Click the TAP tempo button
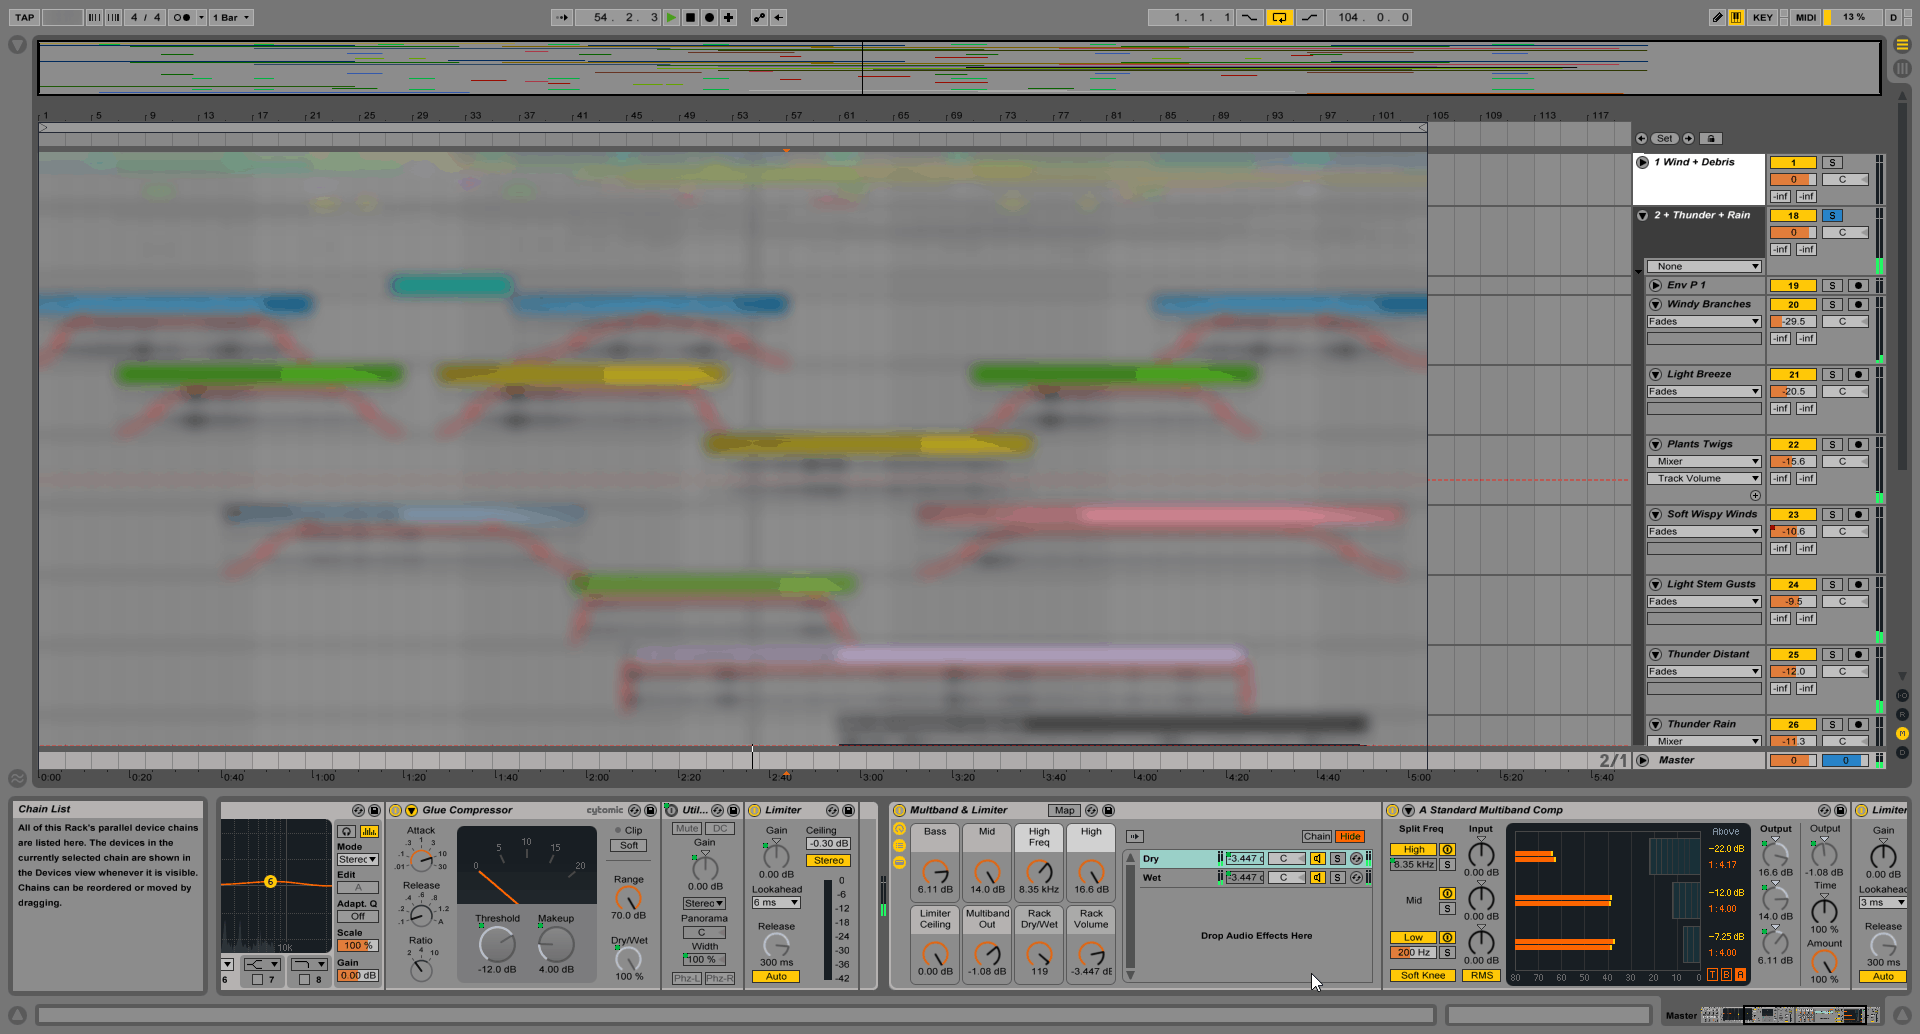1920x1034 pixels. click(x=24, y=17)
